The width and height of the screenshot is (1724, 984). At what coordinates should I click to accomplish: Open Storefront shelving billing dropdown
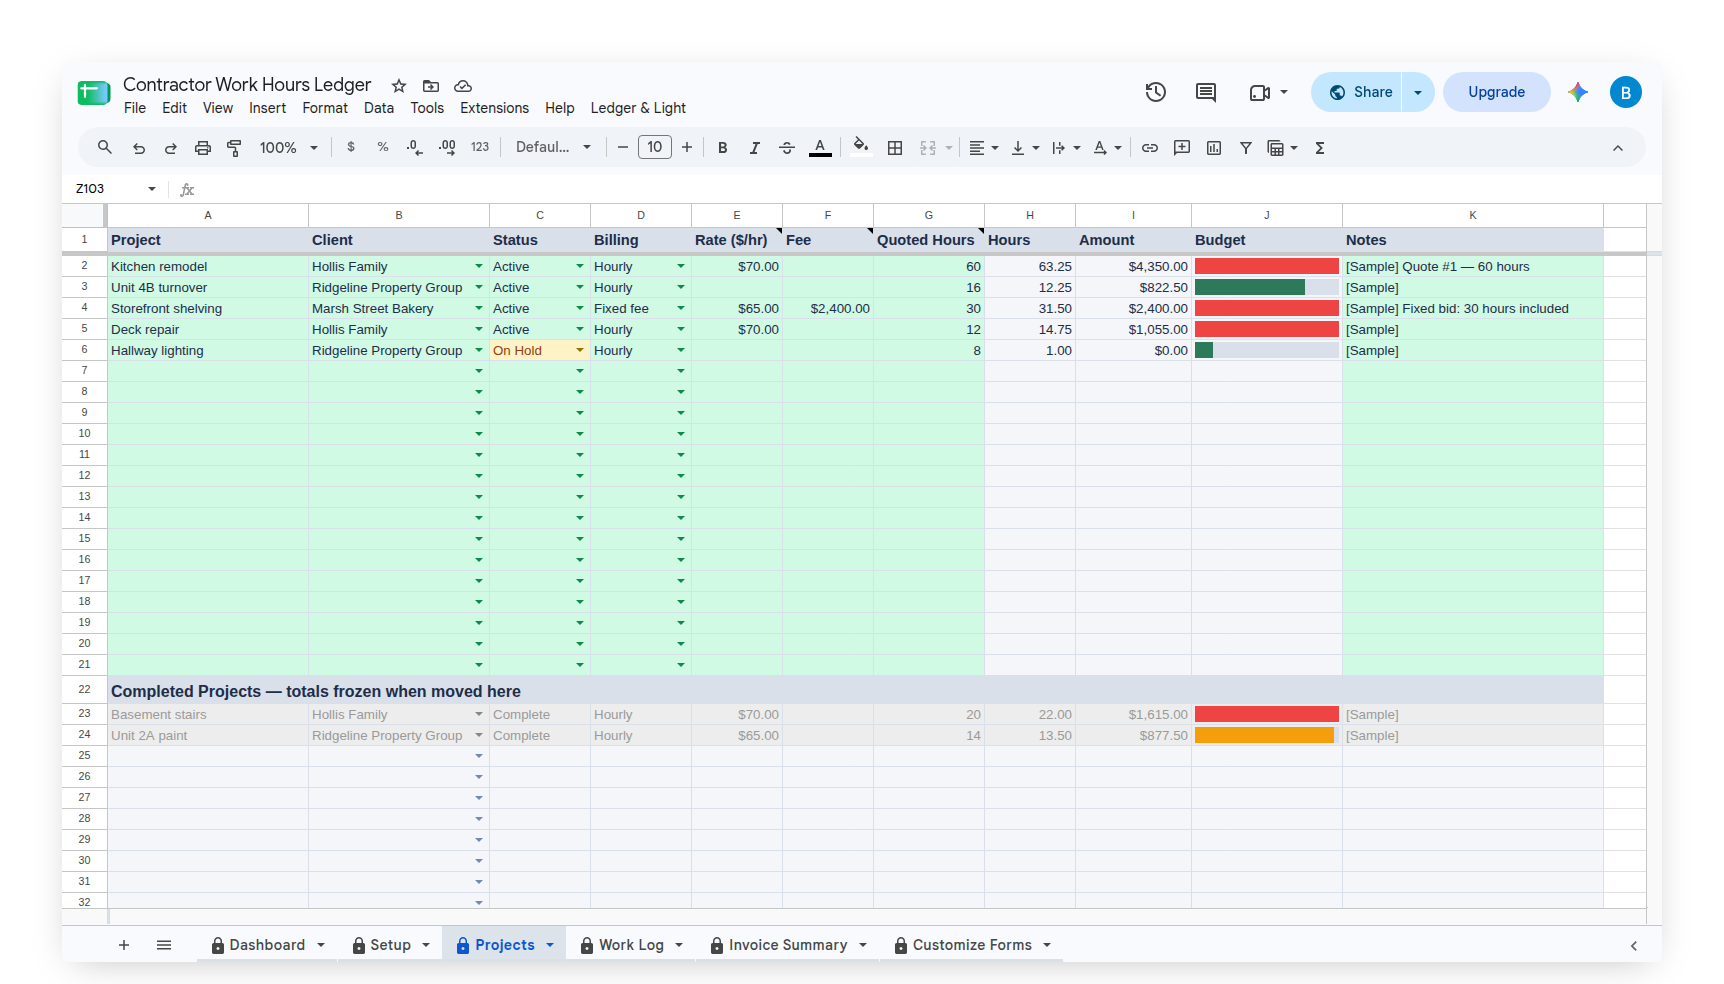(681, 309)
